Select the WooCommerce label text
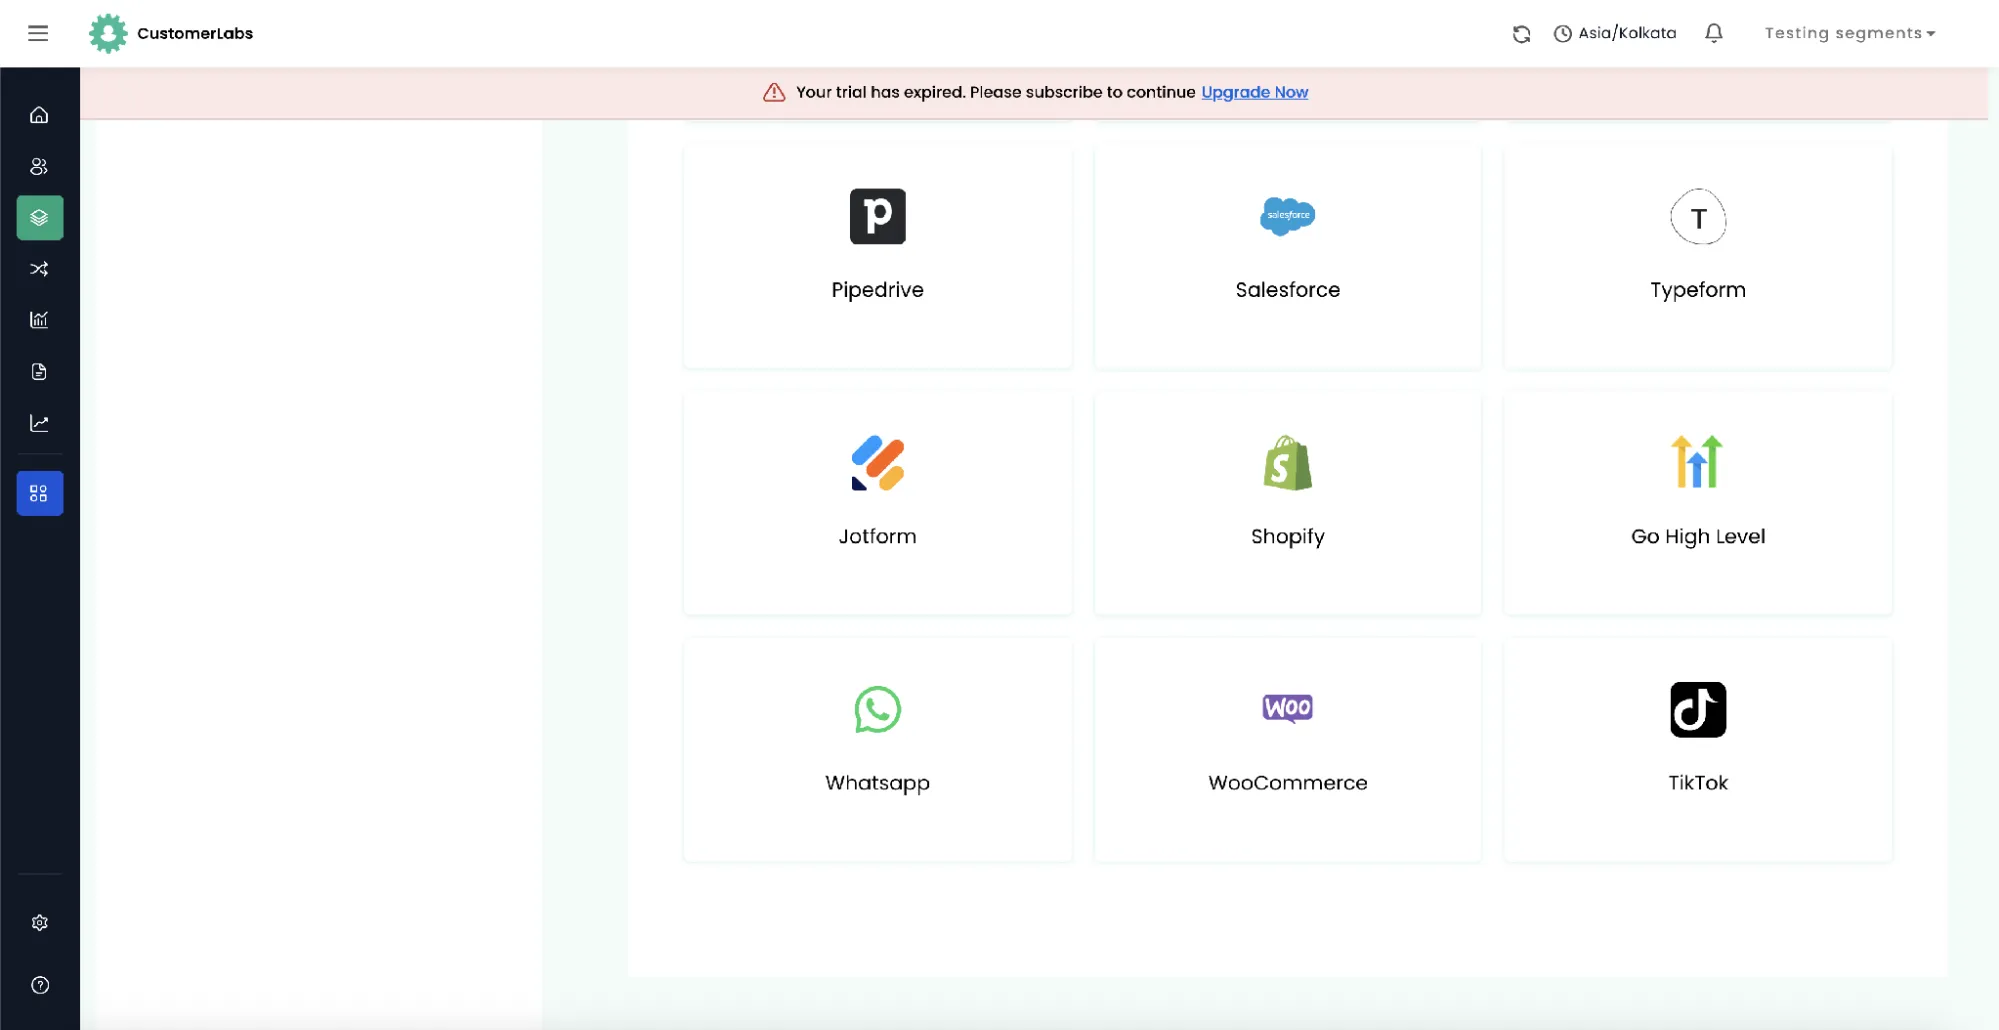The image size is (1999, 1030). tap(1287, 783)
